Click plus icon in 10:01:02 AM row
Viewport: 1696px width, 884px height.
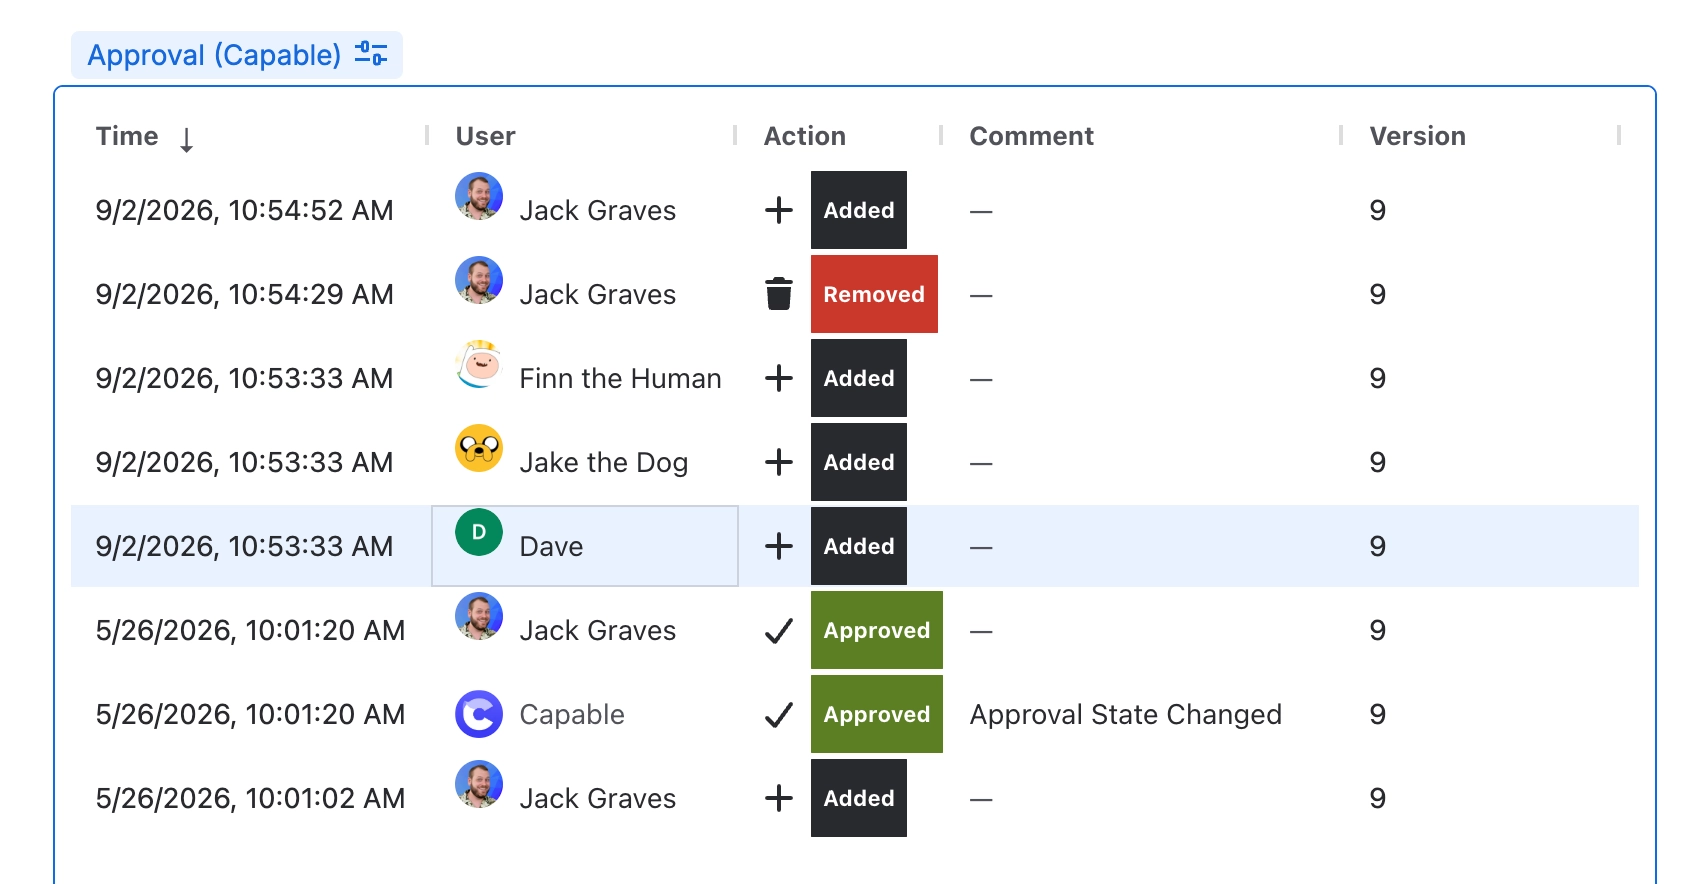tap(778, 798)
